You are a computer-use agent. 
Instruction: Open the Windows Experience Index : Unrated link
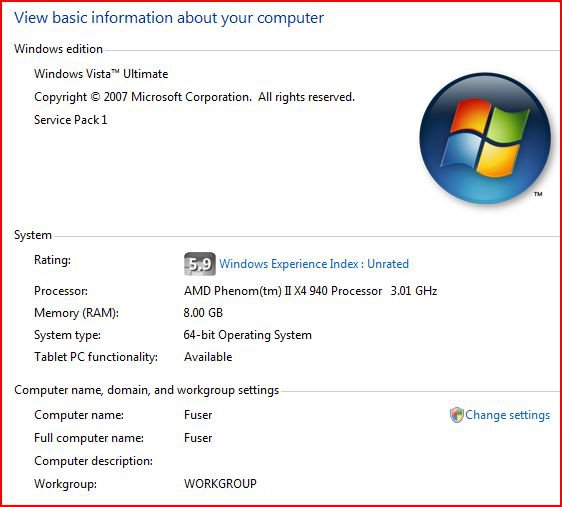[x=314, y=264]
